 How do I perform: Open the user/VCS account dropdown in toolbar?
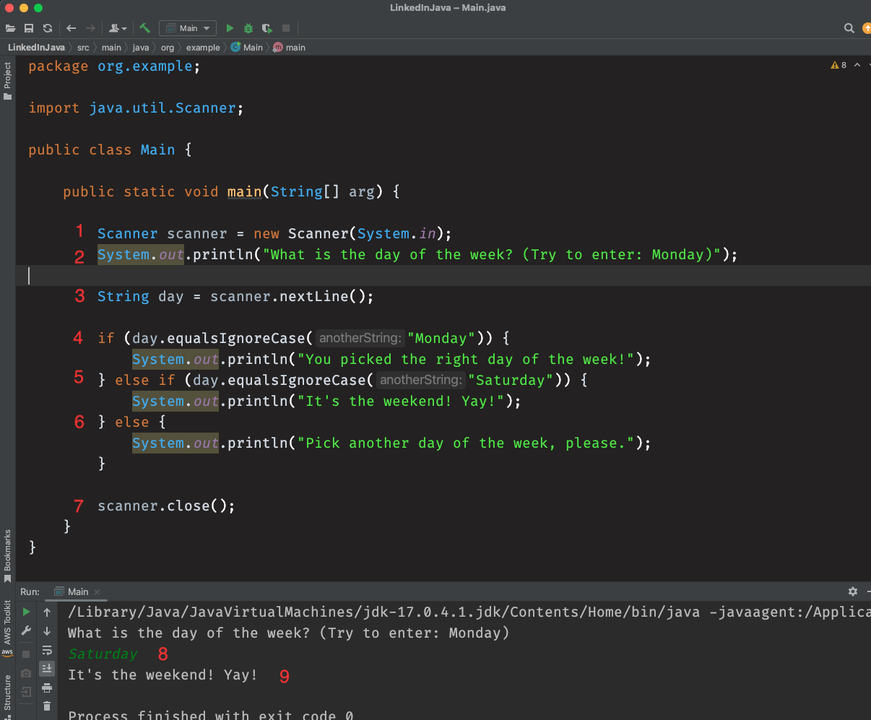[x=118, y=28]
